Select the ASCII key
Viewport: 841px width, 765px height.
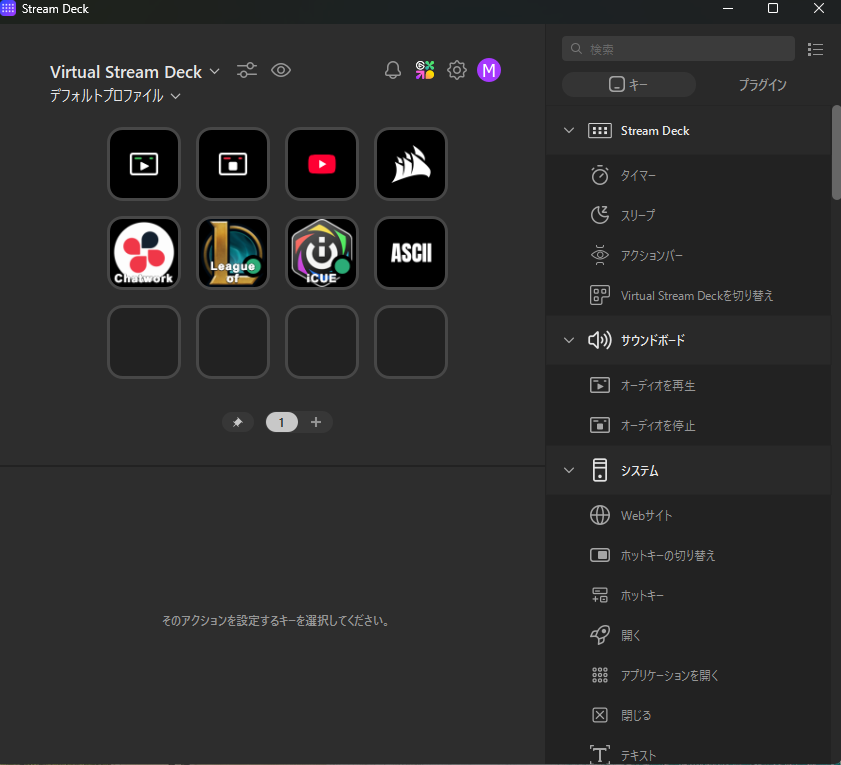[x=411, y=253]
